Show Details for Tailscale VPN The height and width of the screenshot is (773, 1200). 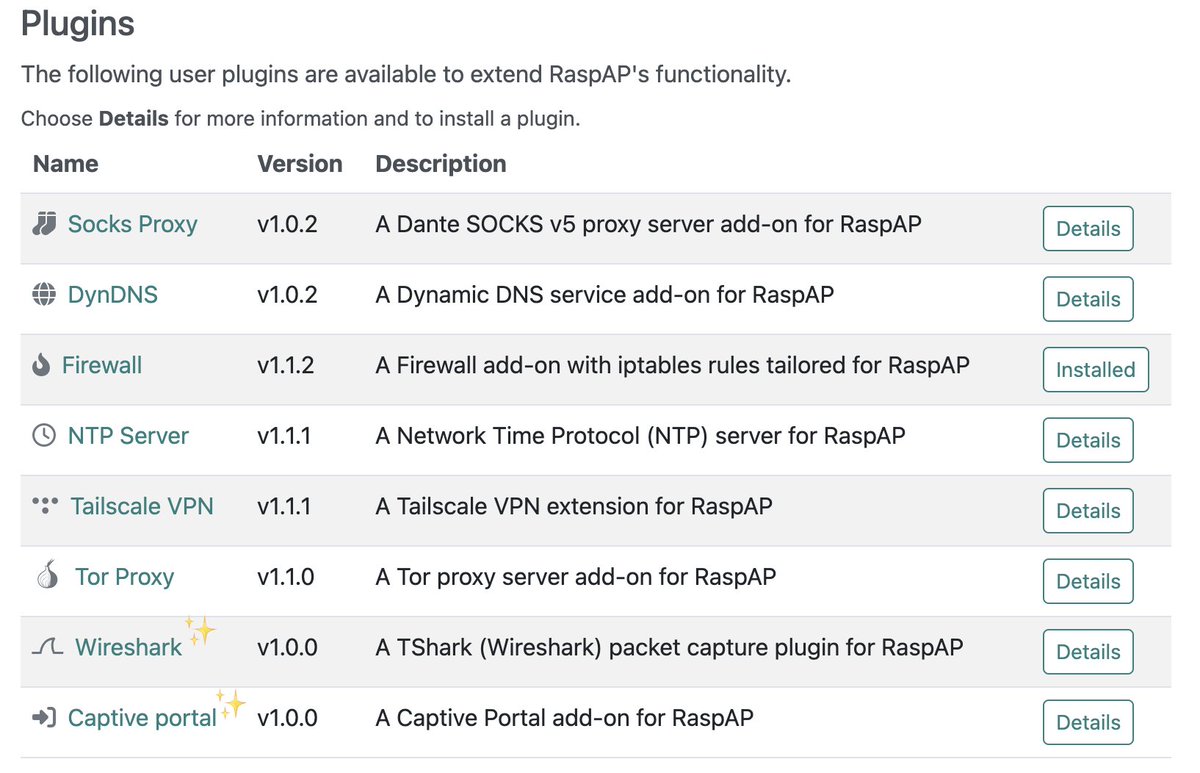[1088, 510]
